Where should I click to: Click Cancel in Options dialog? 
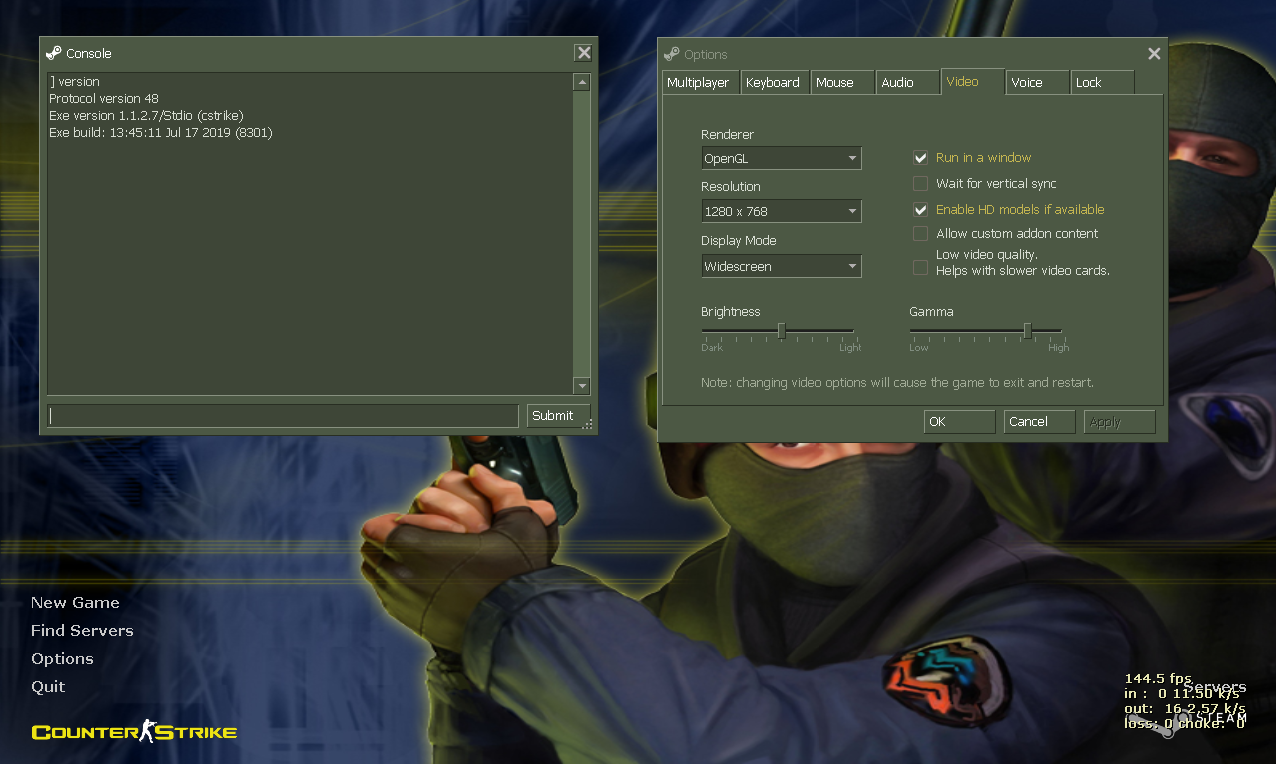(1039, 422)
